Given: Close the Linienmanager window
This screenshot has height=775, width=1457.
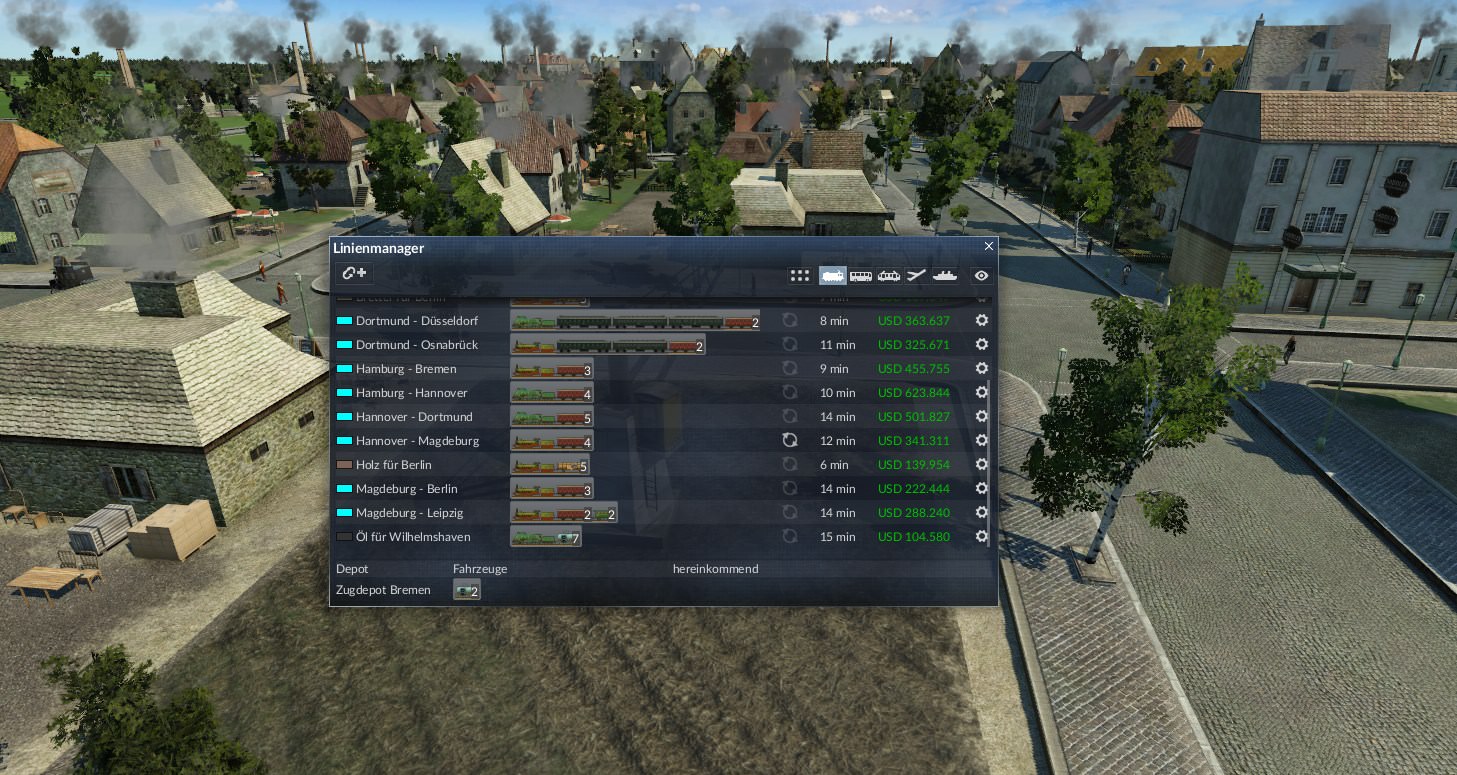Looking at the screenshot, I should [x=989, y=246].
